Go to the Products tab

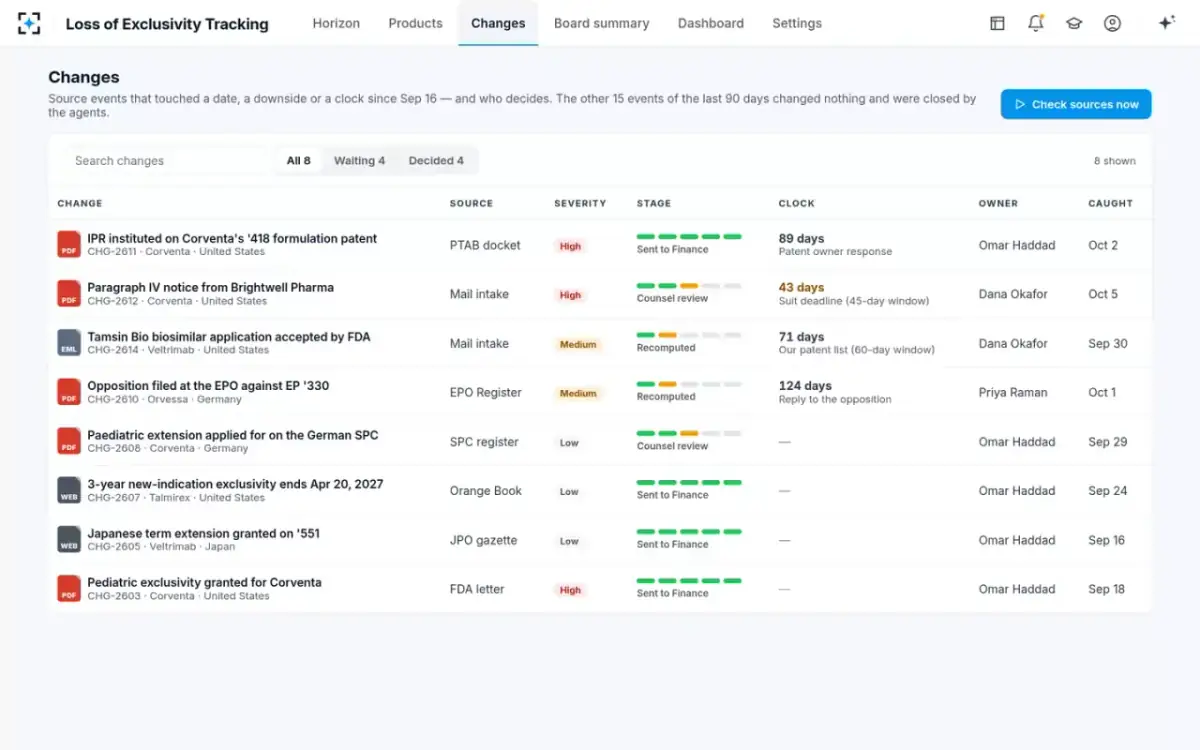pyautogui.click(x=416, y=23)
